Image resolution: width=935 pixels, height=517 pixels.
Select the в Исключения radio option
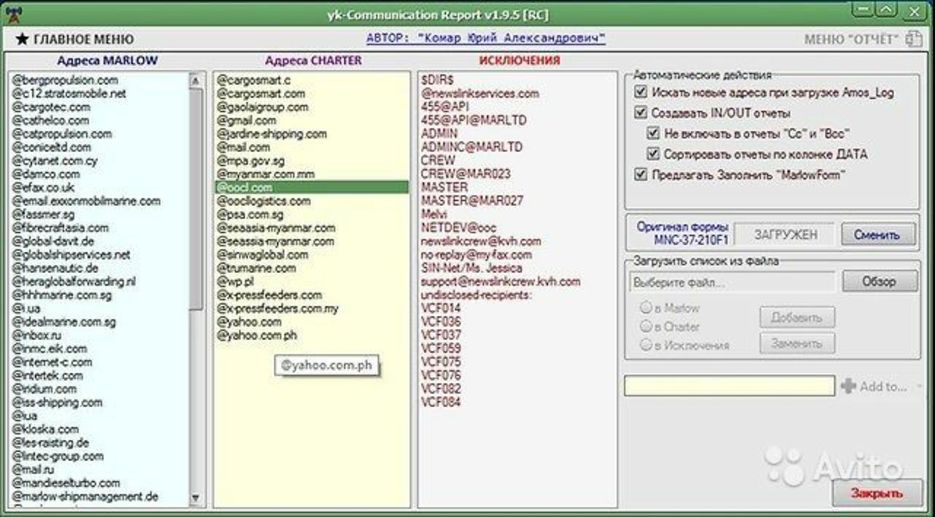645,345
